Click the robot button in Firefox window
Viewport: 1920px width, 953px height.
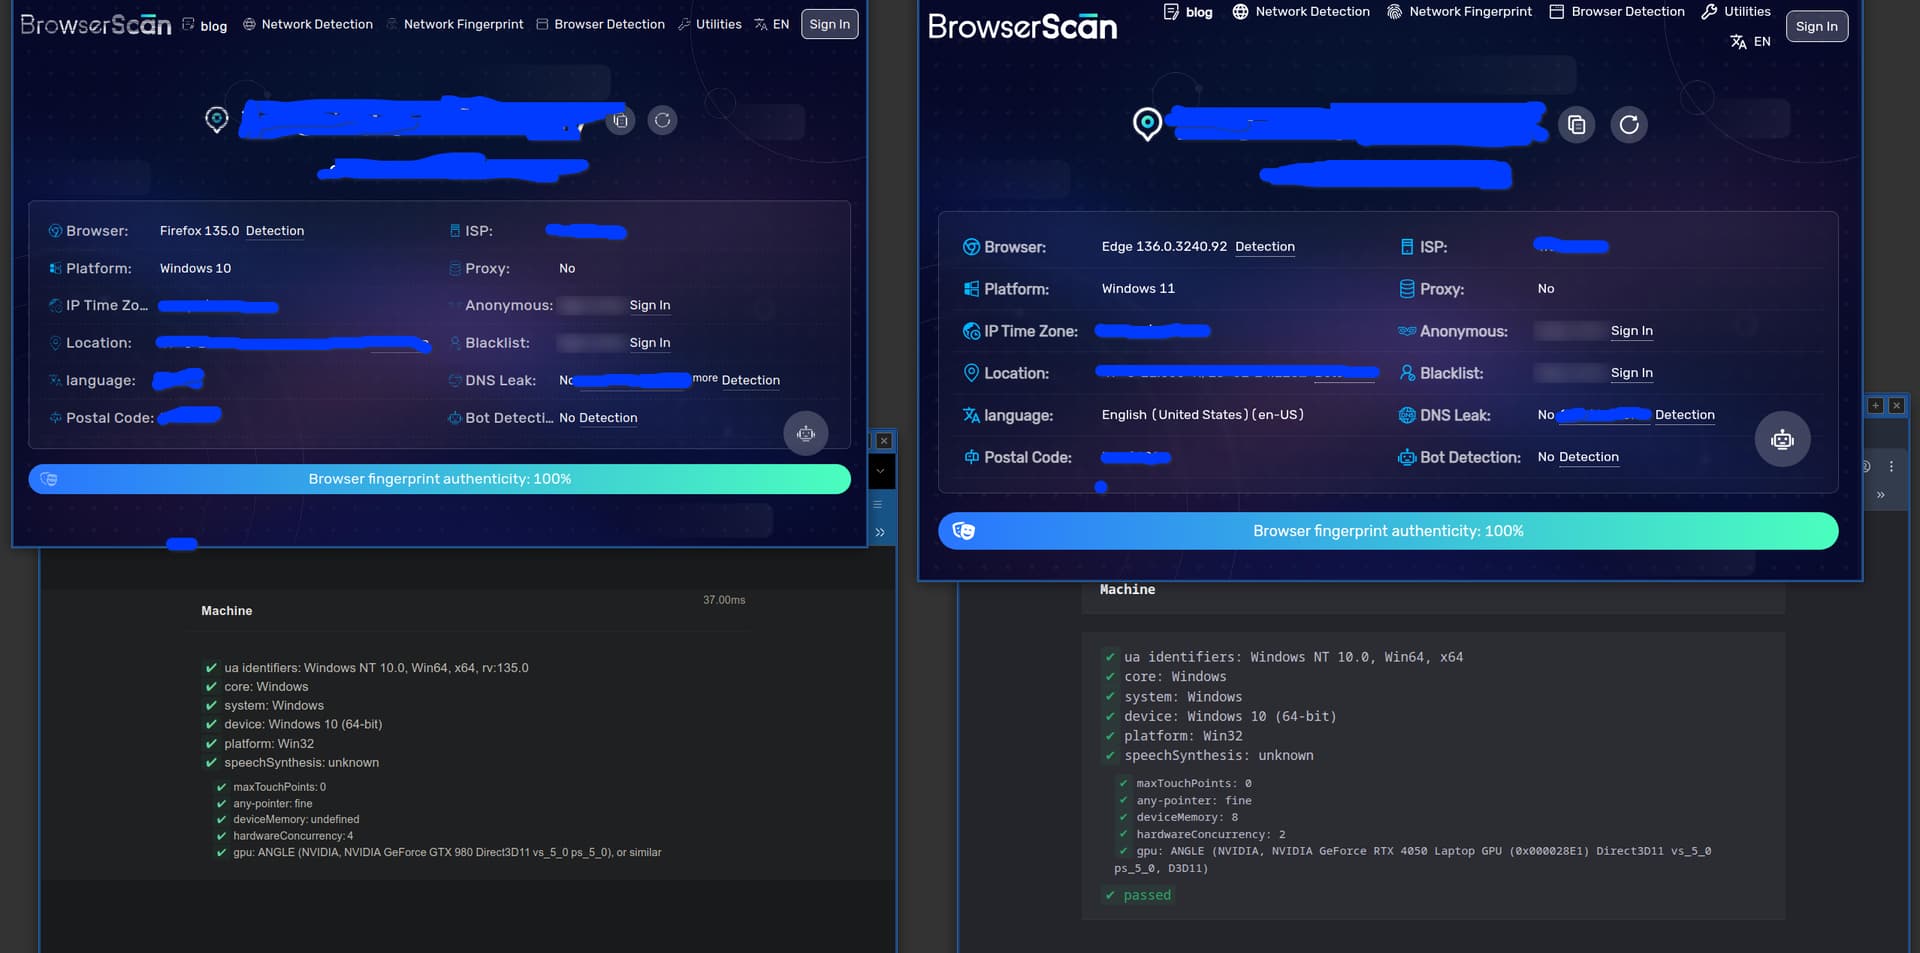tap(806, 434)
